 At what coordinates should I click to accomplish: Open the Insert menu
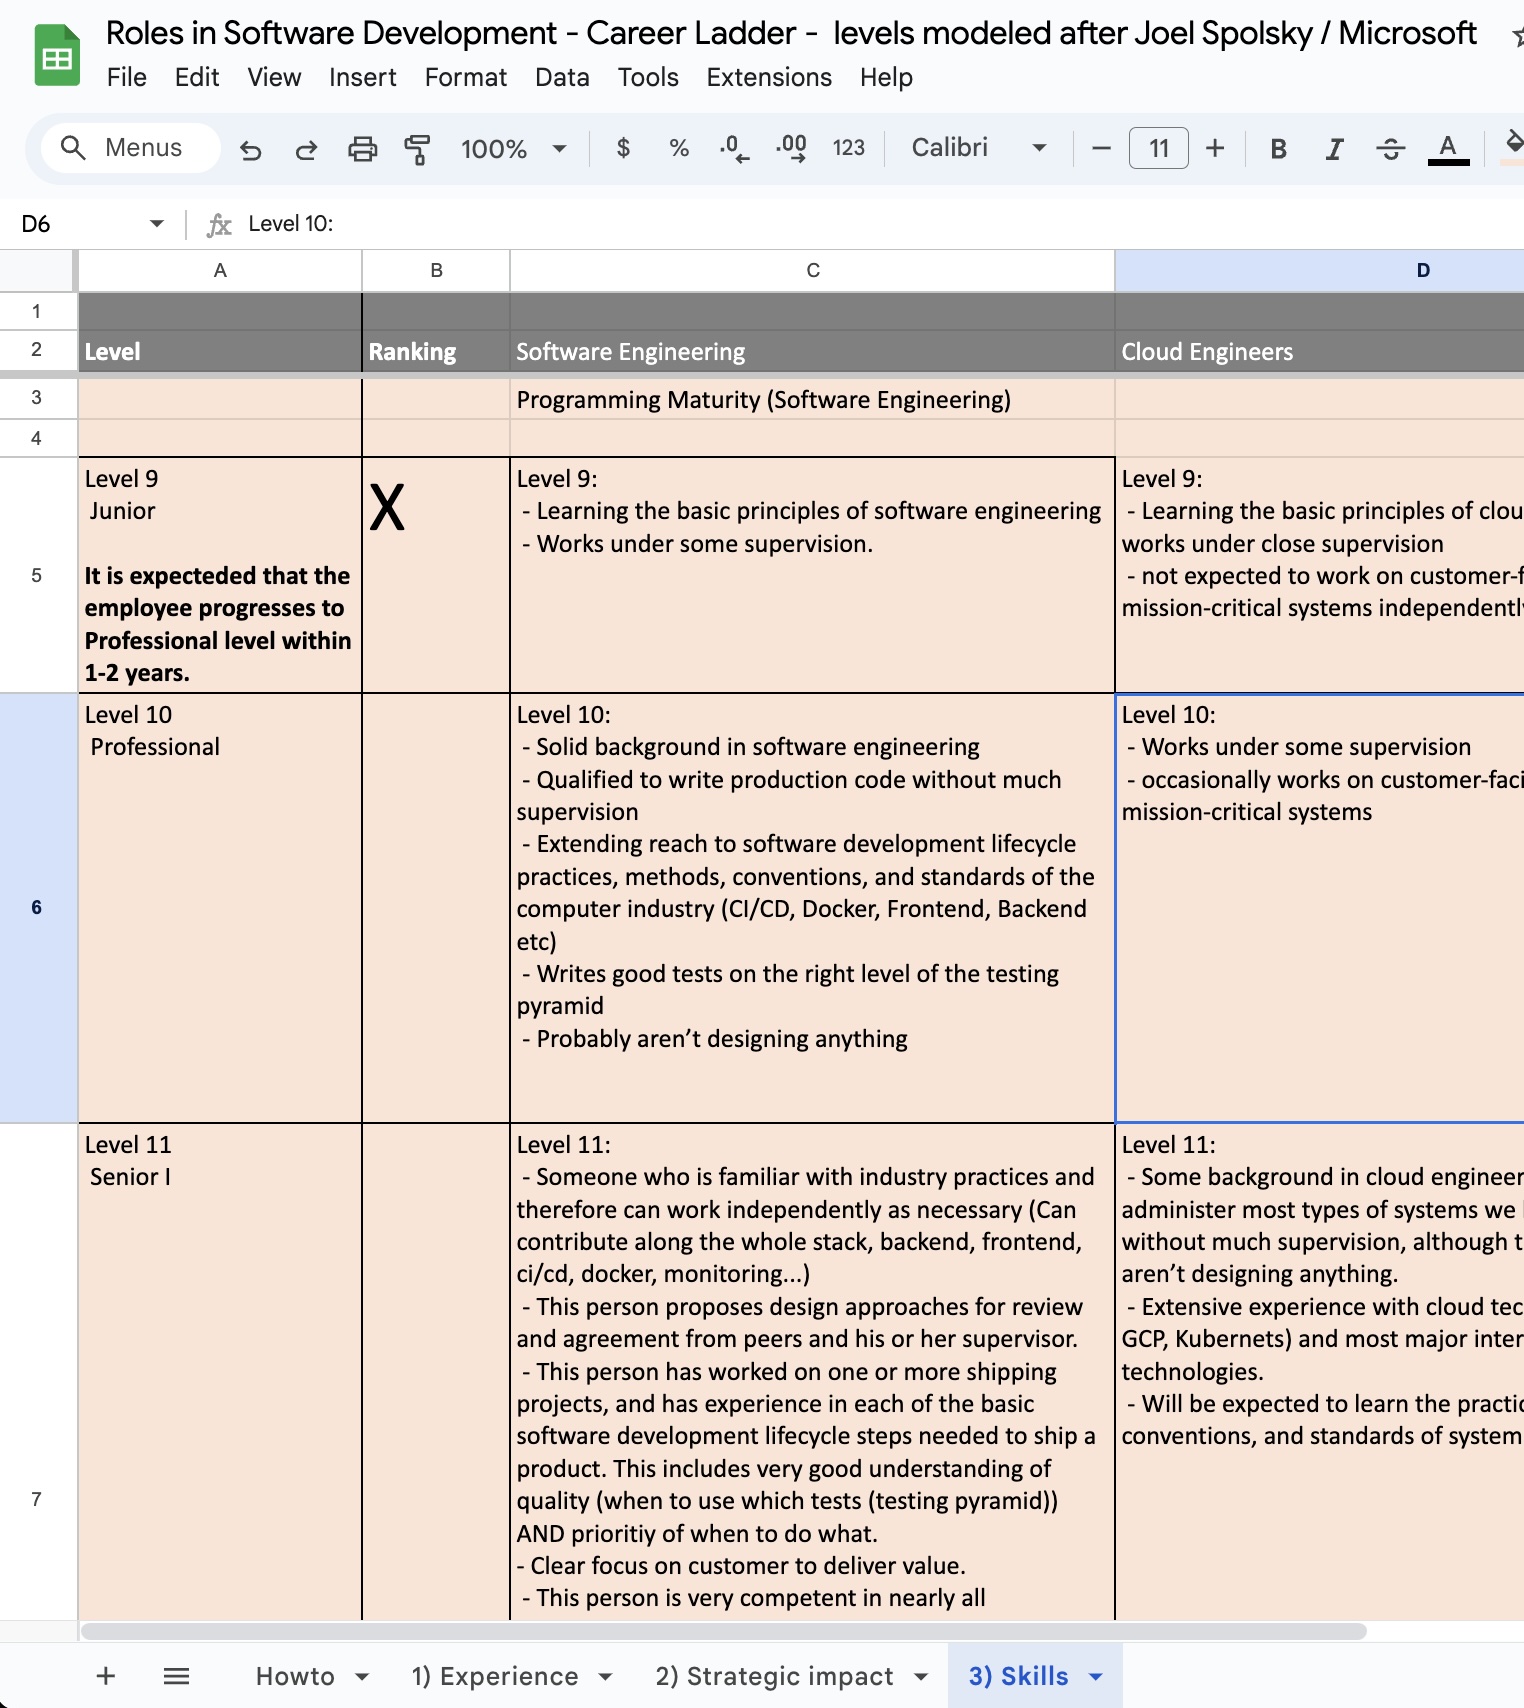[x=363, y=77]
